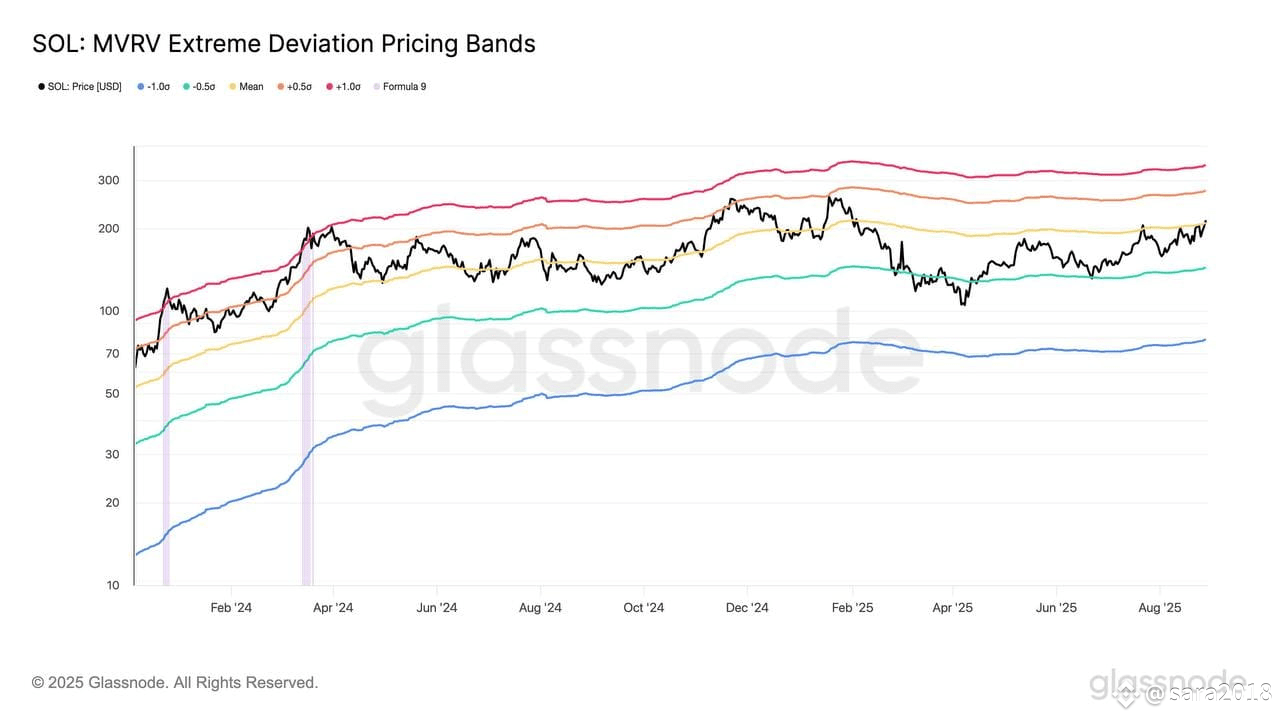The image size is (1280, 720).
Task: Toggle the SOL: Price [USD] series label
Action: (85, 87)
